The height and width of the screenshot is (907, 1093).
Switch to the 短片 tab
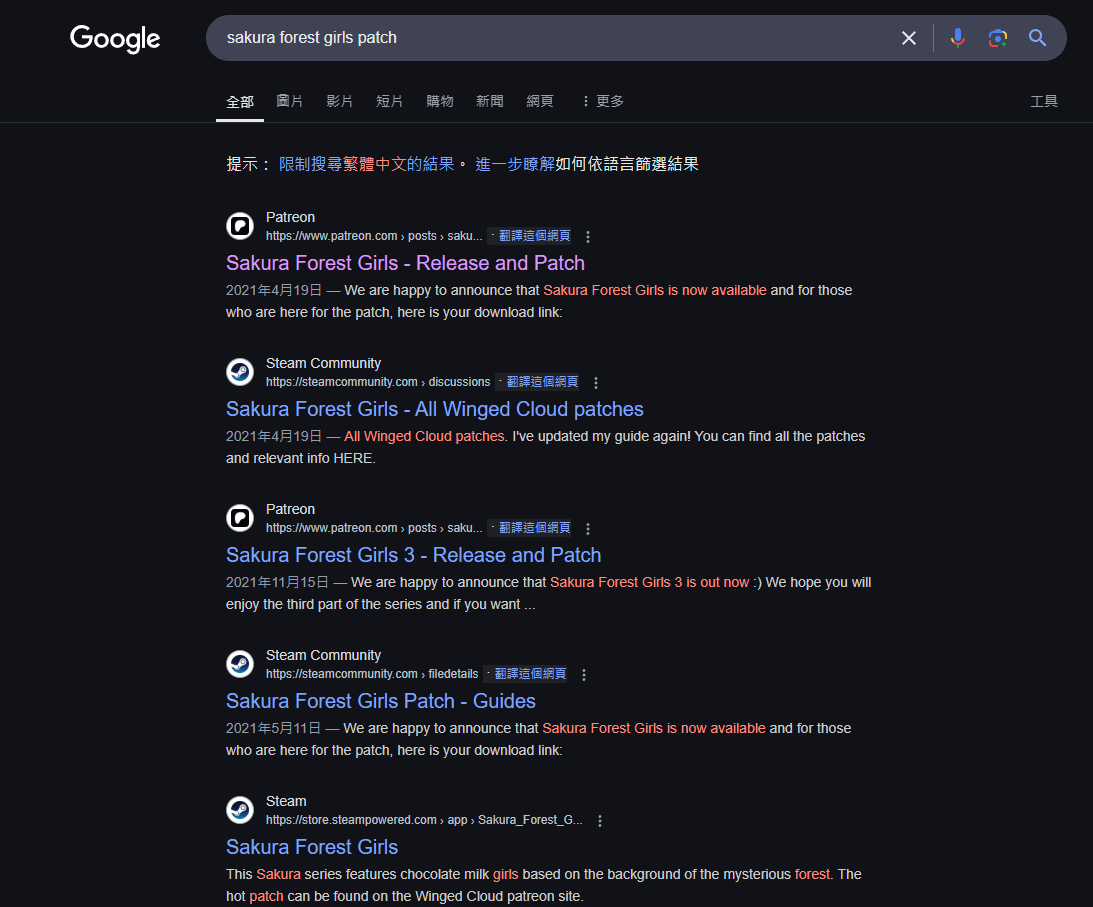(390, 101)
